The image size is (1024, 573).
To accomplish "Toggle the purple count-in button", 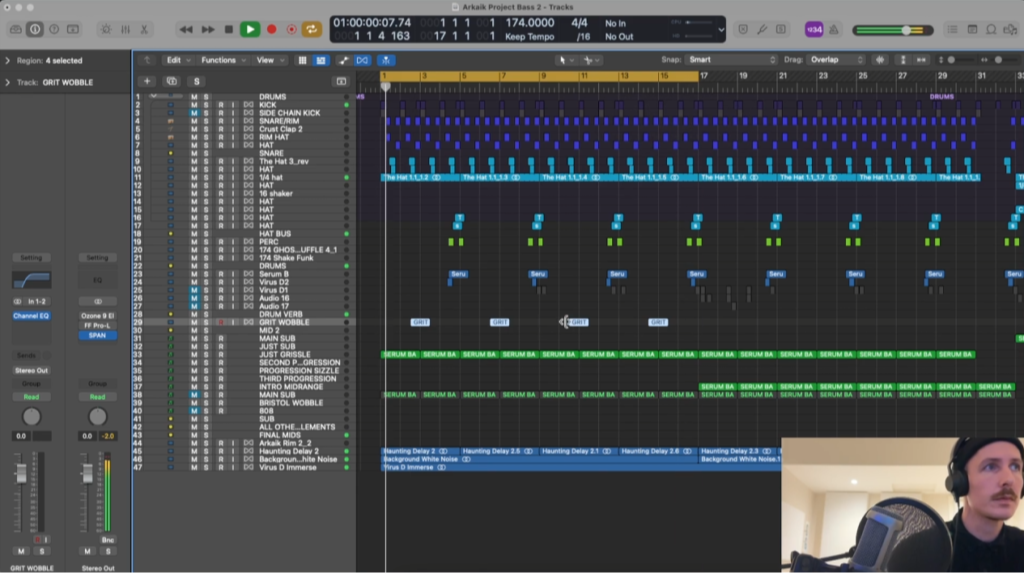I will point(814,30).
